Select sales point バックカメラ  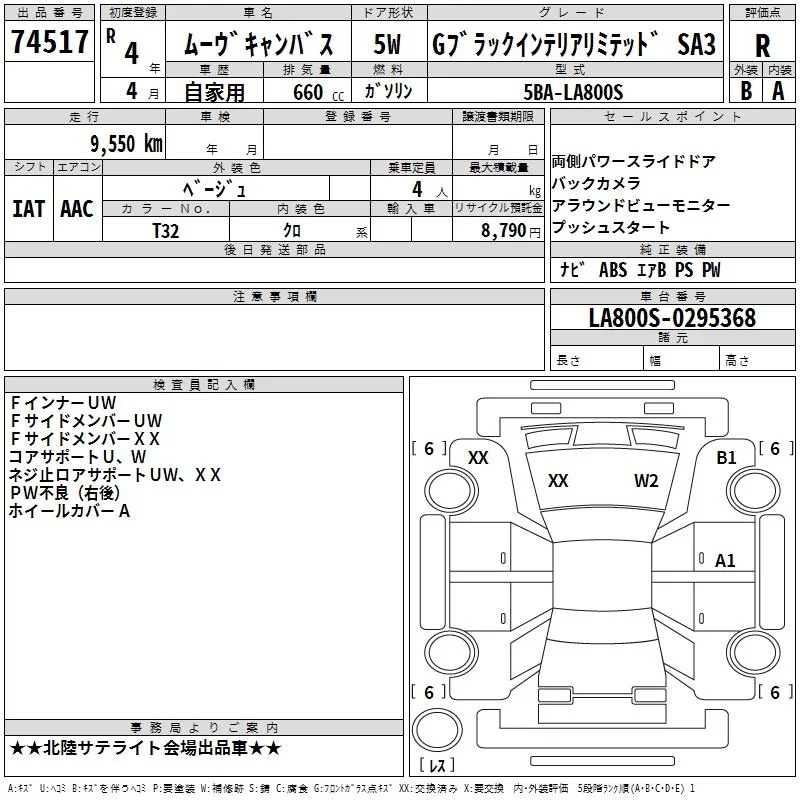pyautogui.click(x=596, y=183)
